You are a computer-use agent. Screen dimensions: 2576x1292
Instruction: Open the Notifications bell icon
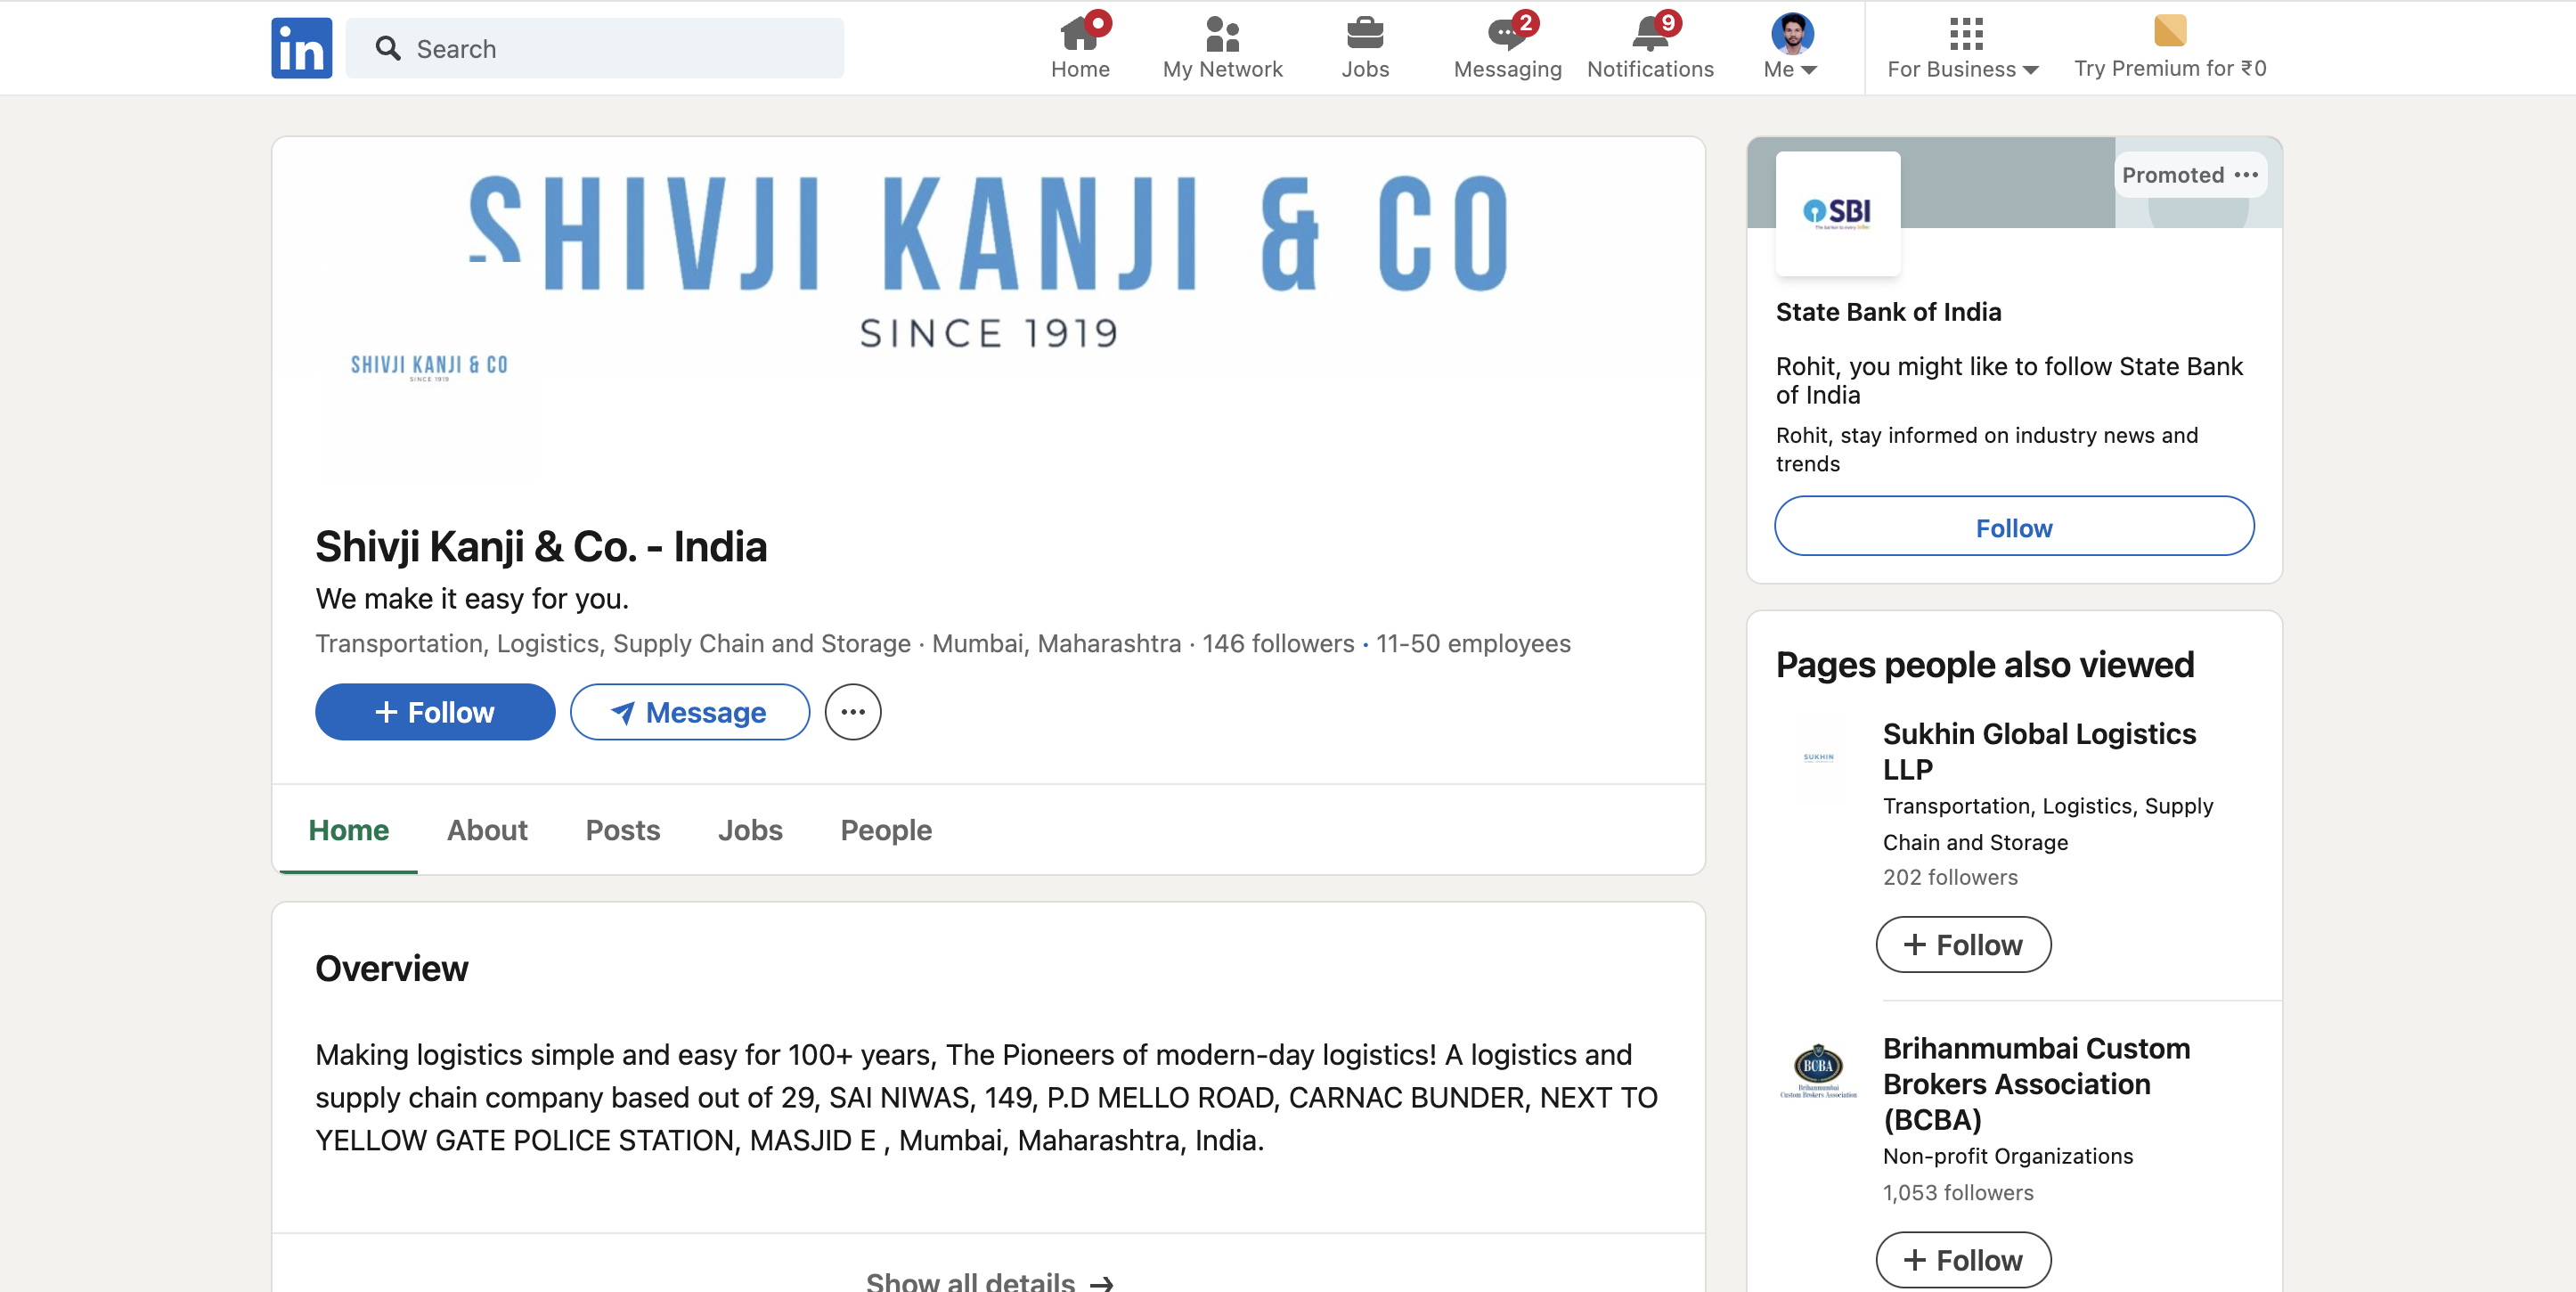[1649, 34]
